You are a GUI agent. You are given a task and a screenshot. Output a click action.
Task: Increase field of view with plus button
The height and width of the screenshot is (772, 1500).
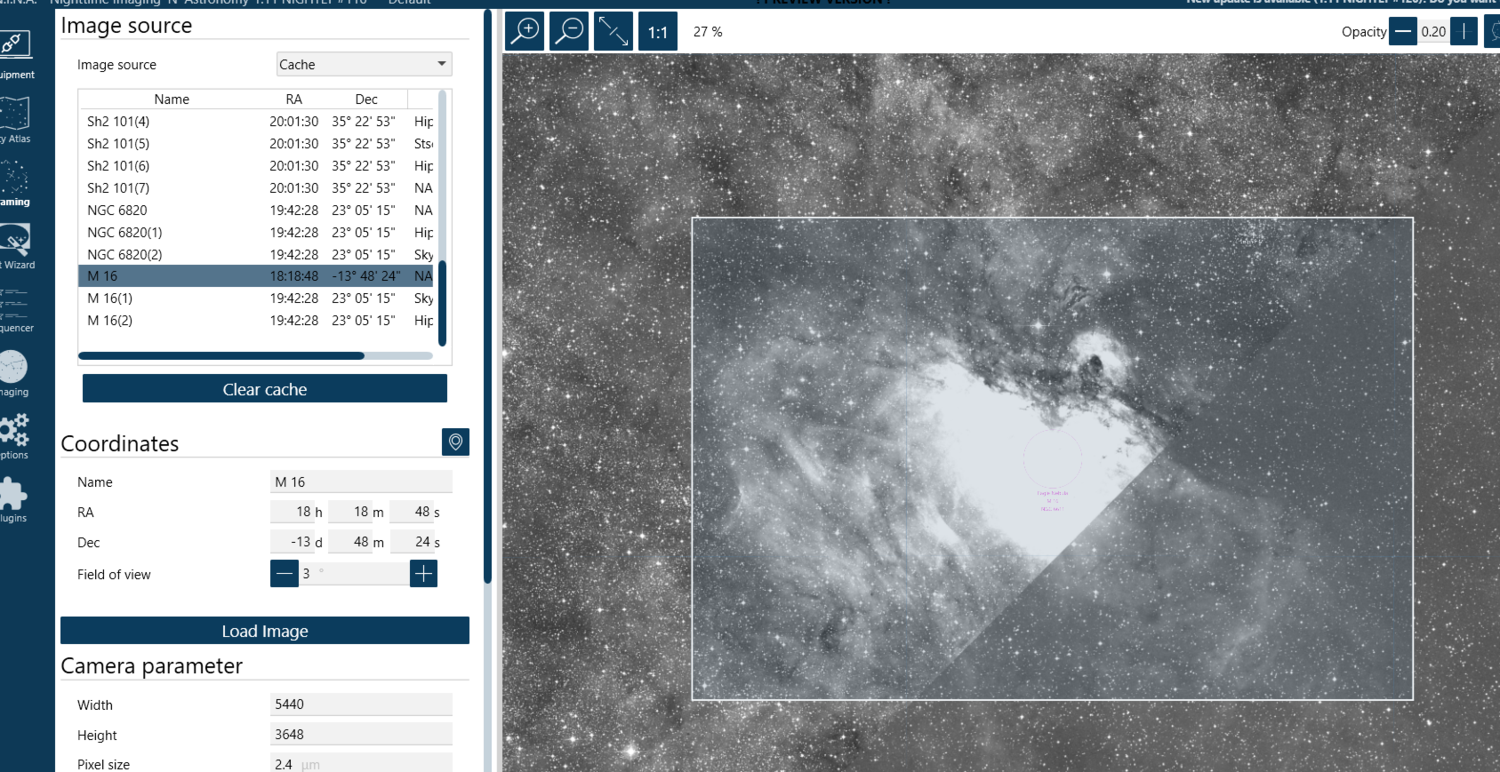[x=423, y=573]
